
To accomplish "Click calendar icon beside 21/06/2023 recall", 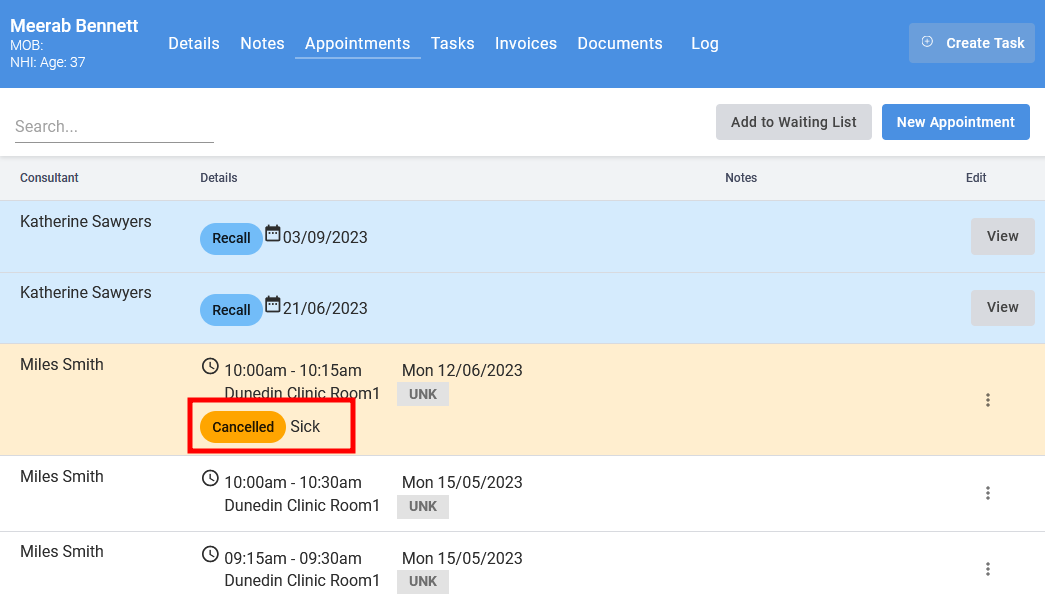I will coord(272,305).
